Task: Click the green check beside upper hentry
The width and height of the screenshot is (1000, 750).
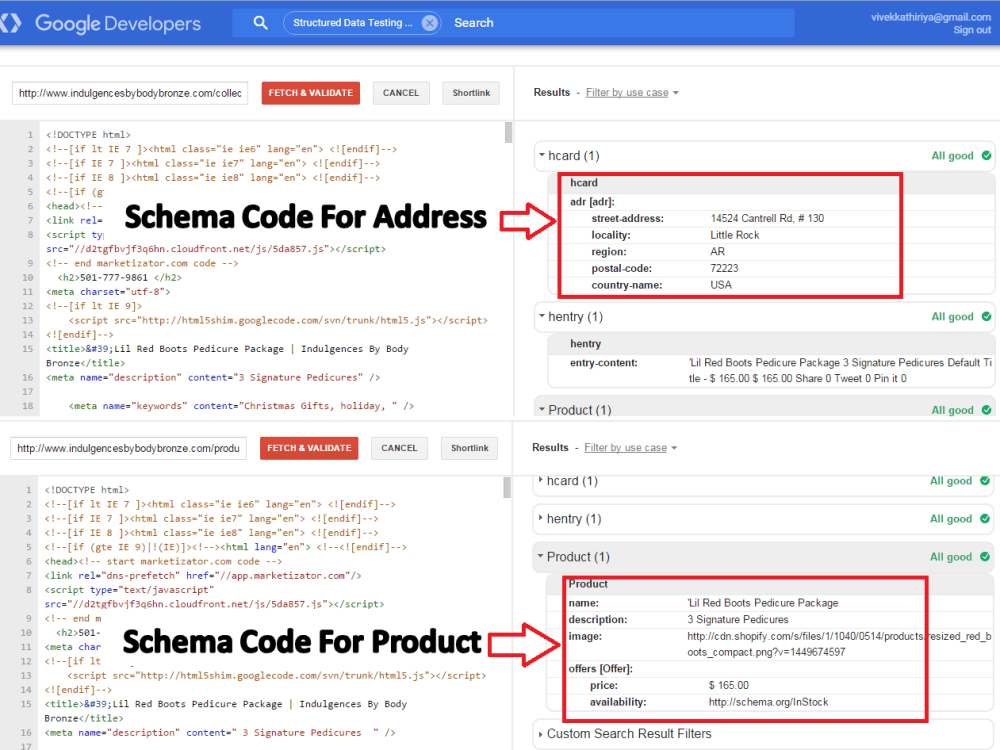Action: point(987,317)
